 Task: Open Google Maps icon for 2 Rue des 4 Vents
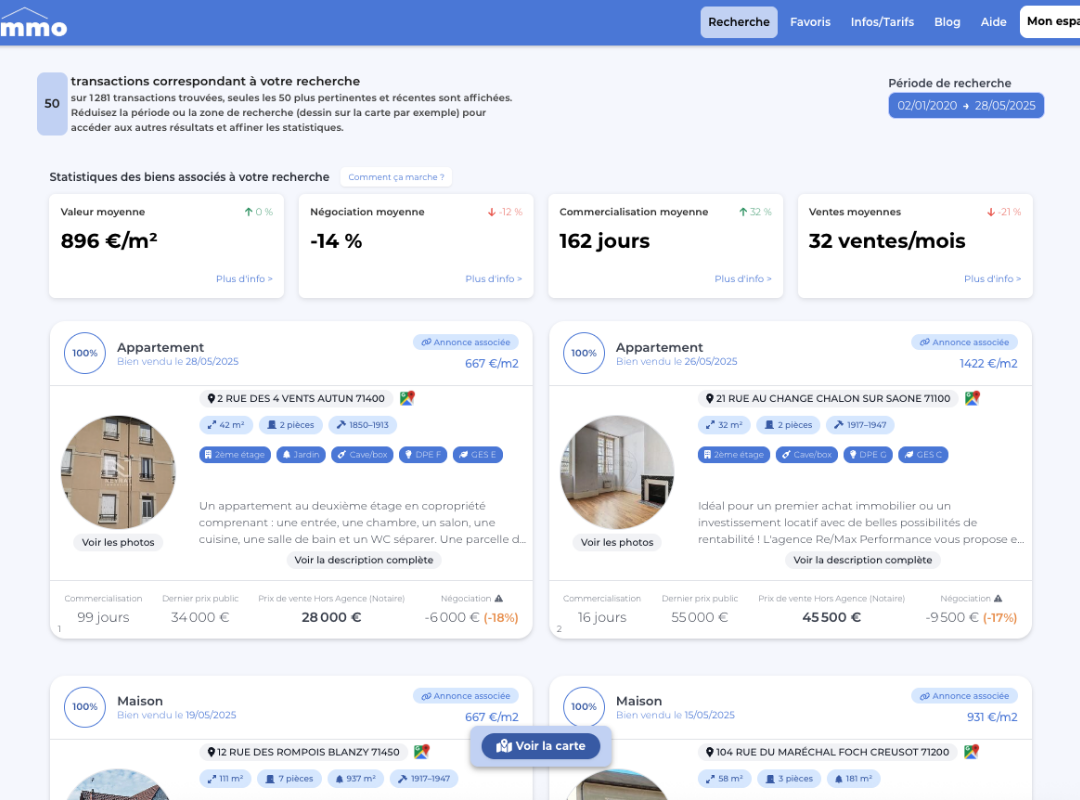click(x=406, y=397)
